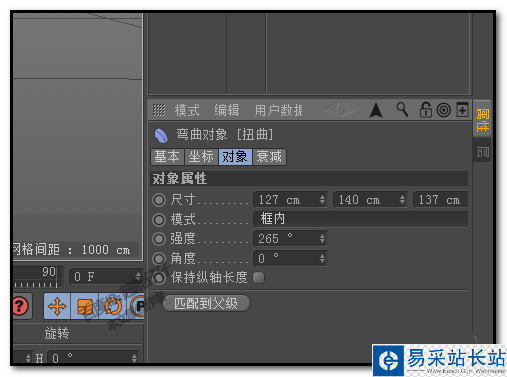The width and height of the screenshot is (507, 377).
Task: Click the 角度 0° field
Action: pos(290,258)
